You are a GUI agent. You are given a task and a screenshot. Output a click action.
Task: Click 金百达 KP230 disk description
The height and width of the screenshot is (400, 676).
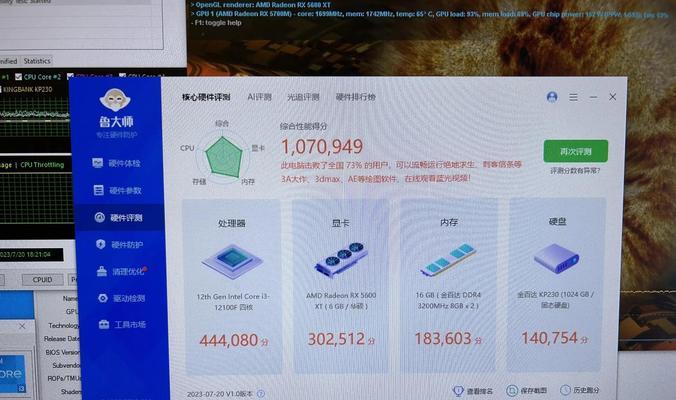556,300
